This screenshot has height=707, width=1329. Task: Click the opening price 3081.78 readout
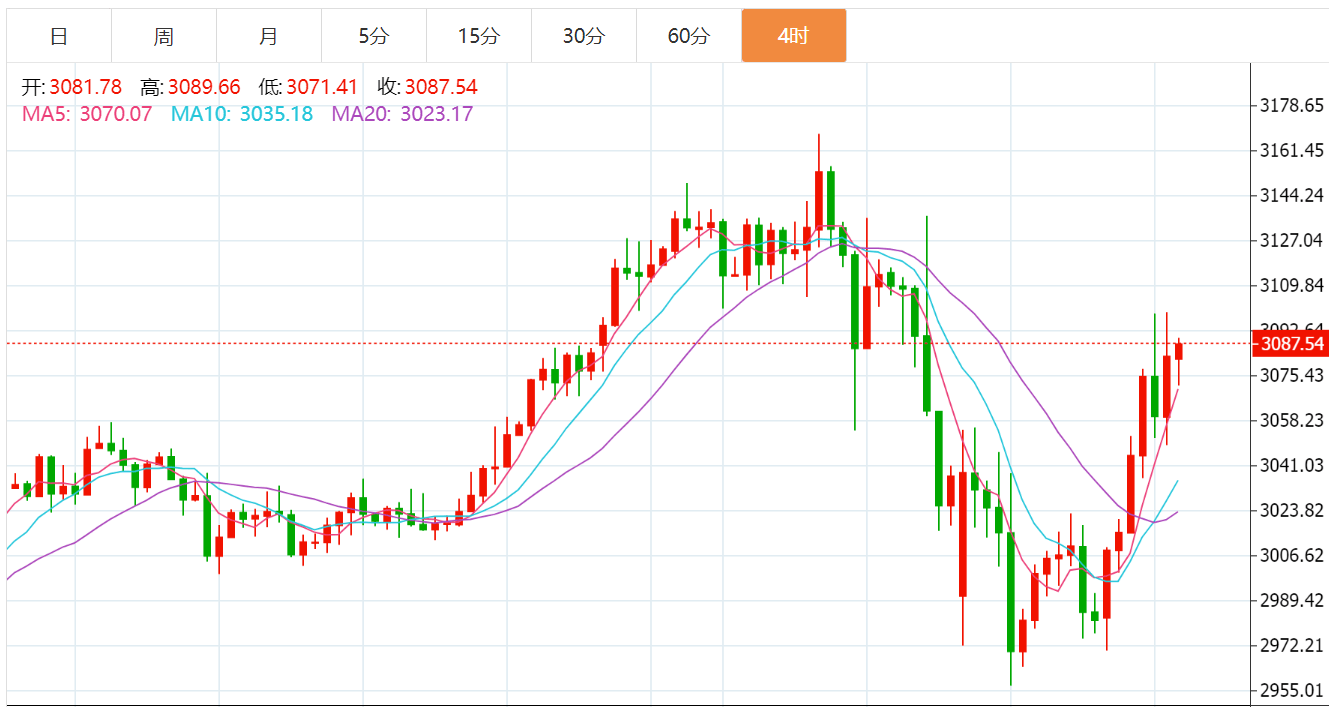pyautogui.click(x=85, y=88)
